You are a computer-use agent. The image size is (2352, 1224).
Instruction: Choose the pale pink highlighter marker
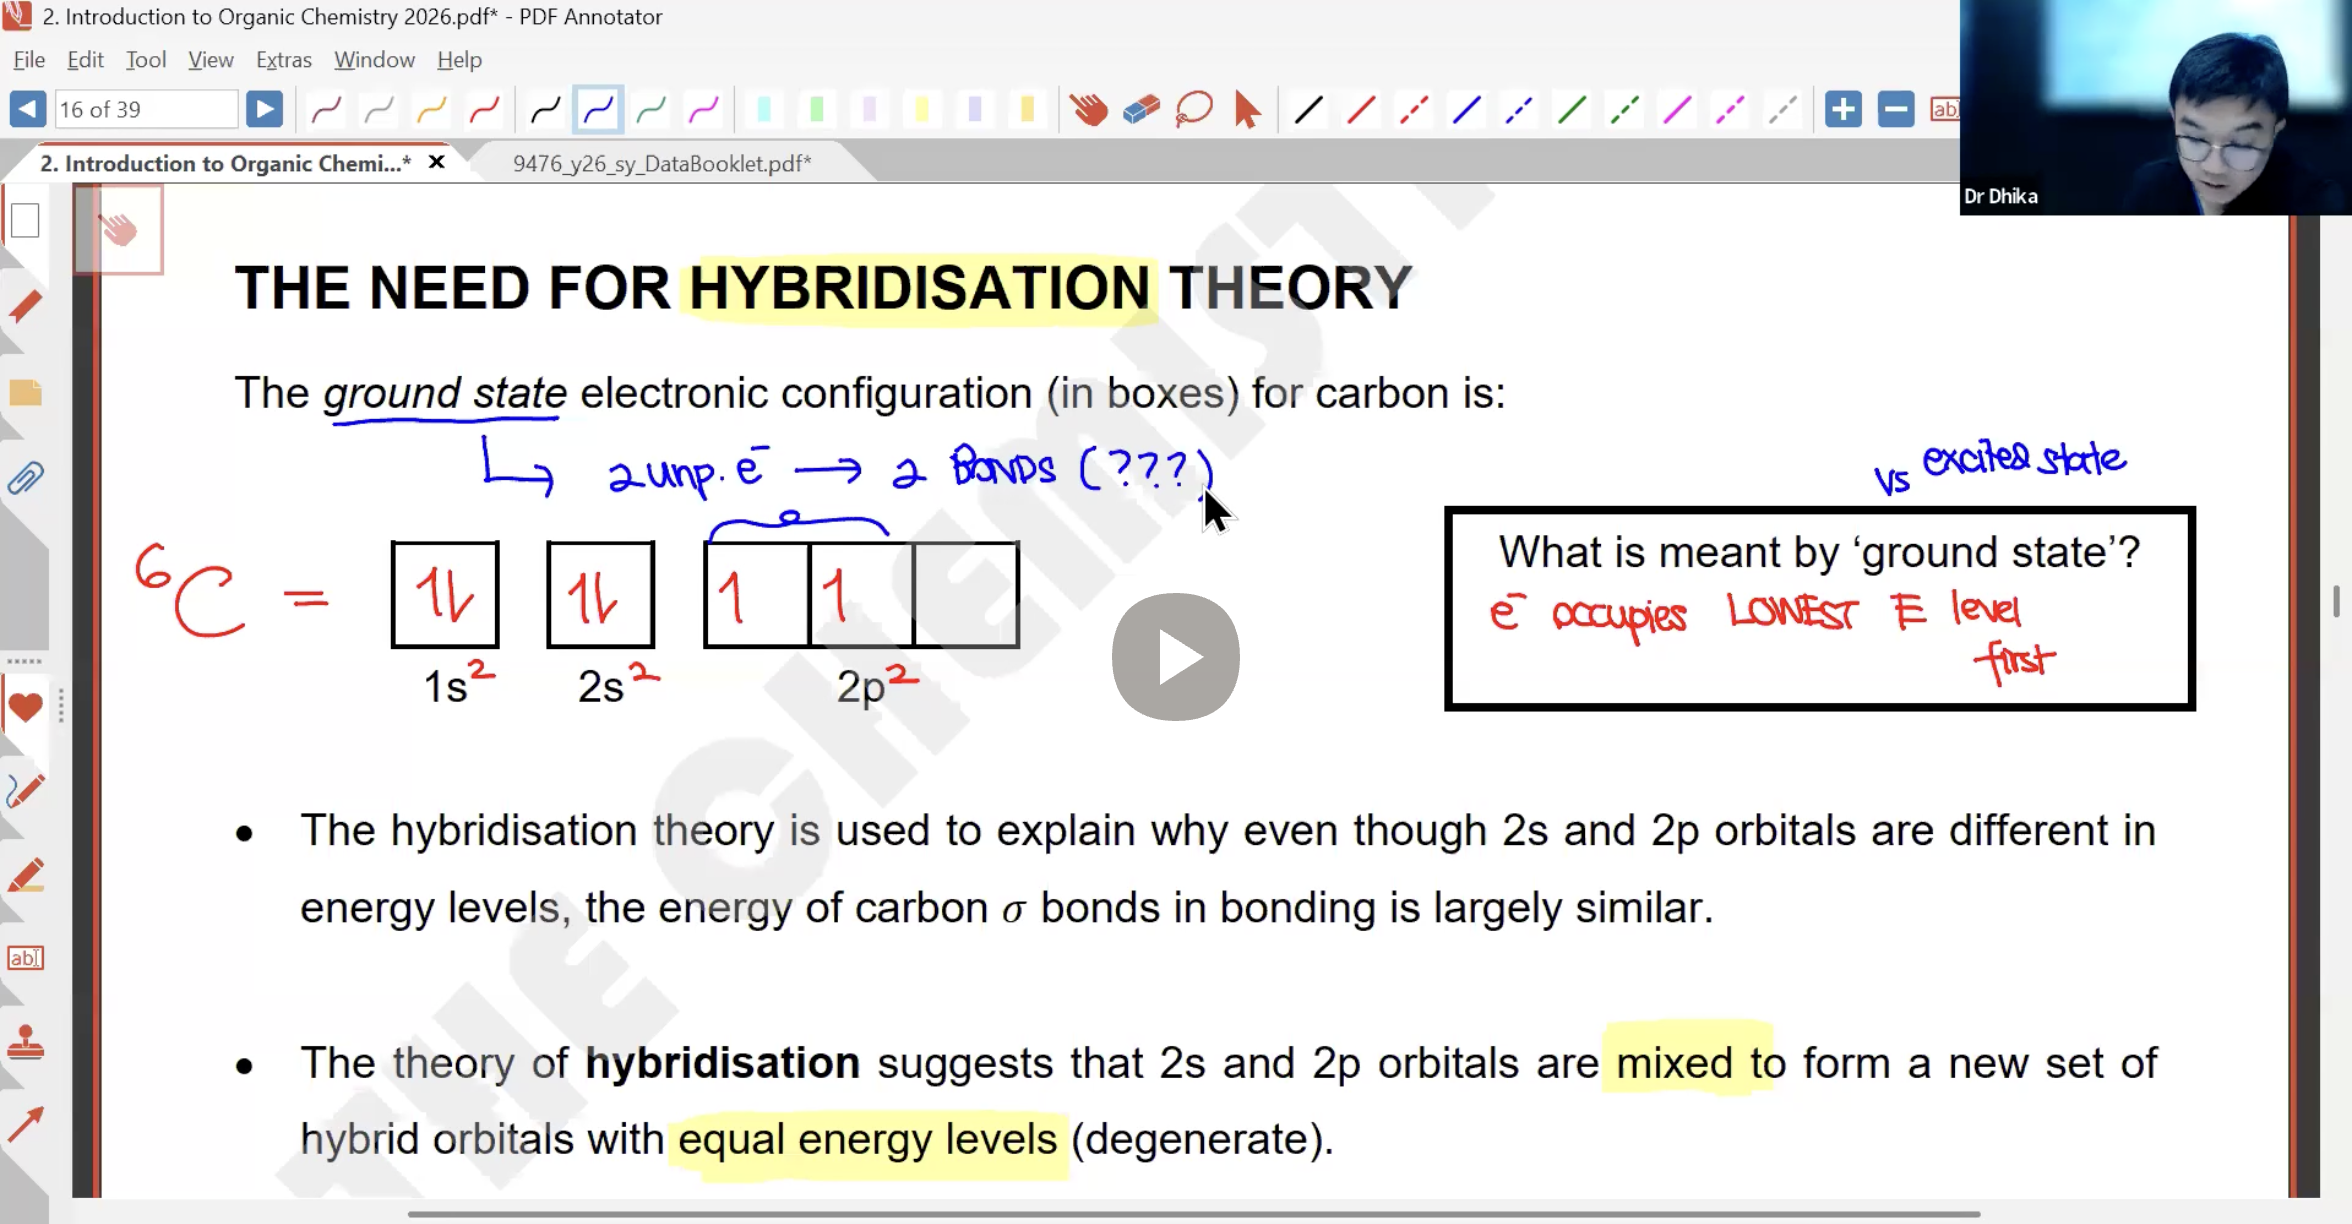click(x=869, y=110)
